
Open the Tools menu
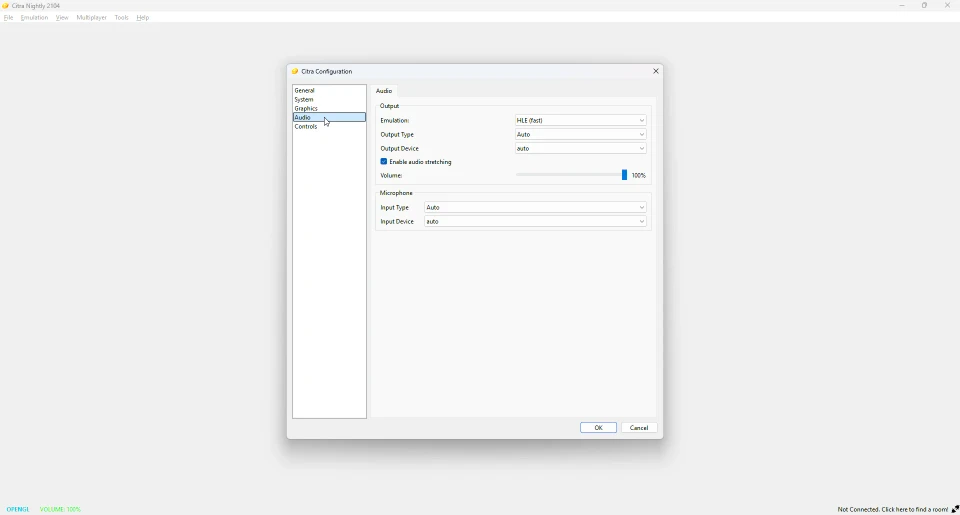pyautogui.click(x=121, y=18)
